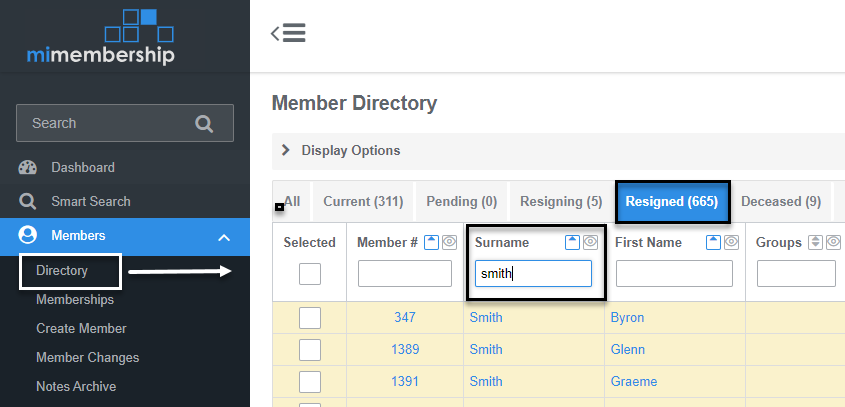Switch to the Resigning (5) tab
The image size is (845, 407).
(561, 202)
